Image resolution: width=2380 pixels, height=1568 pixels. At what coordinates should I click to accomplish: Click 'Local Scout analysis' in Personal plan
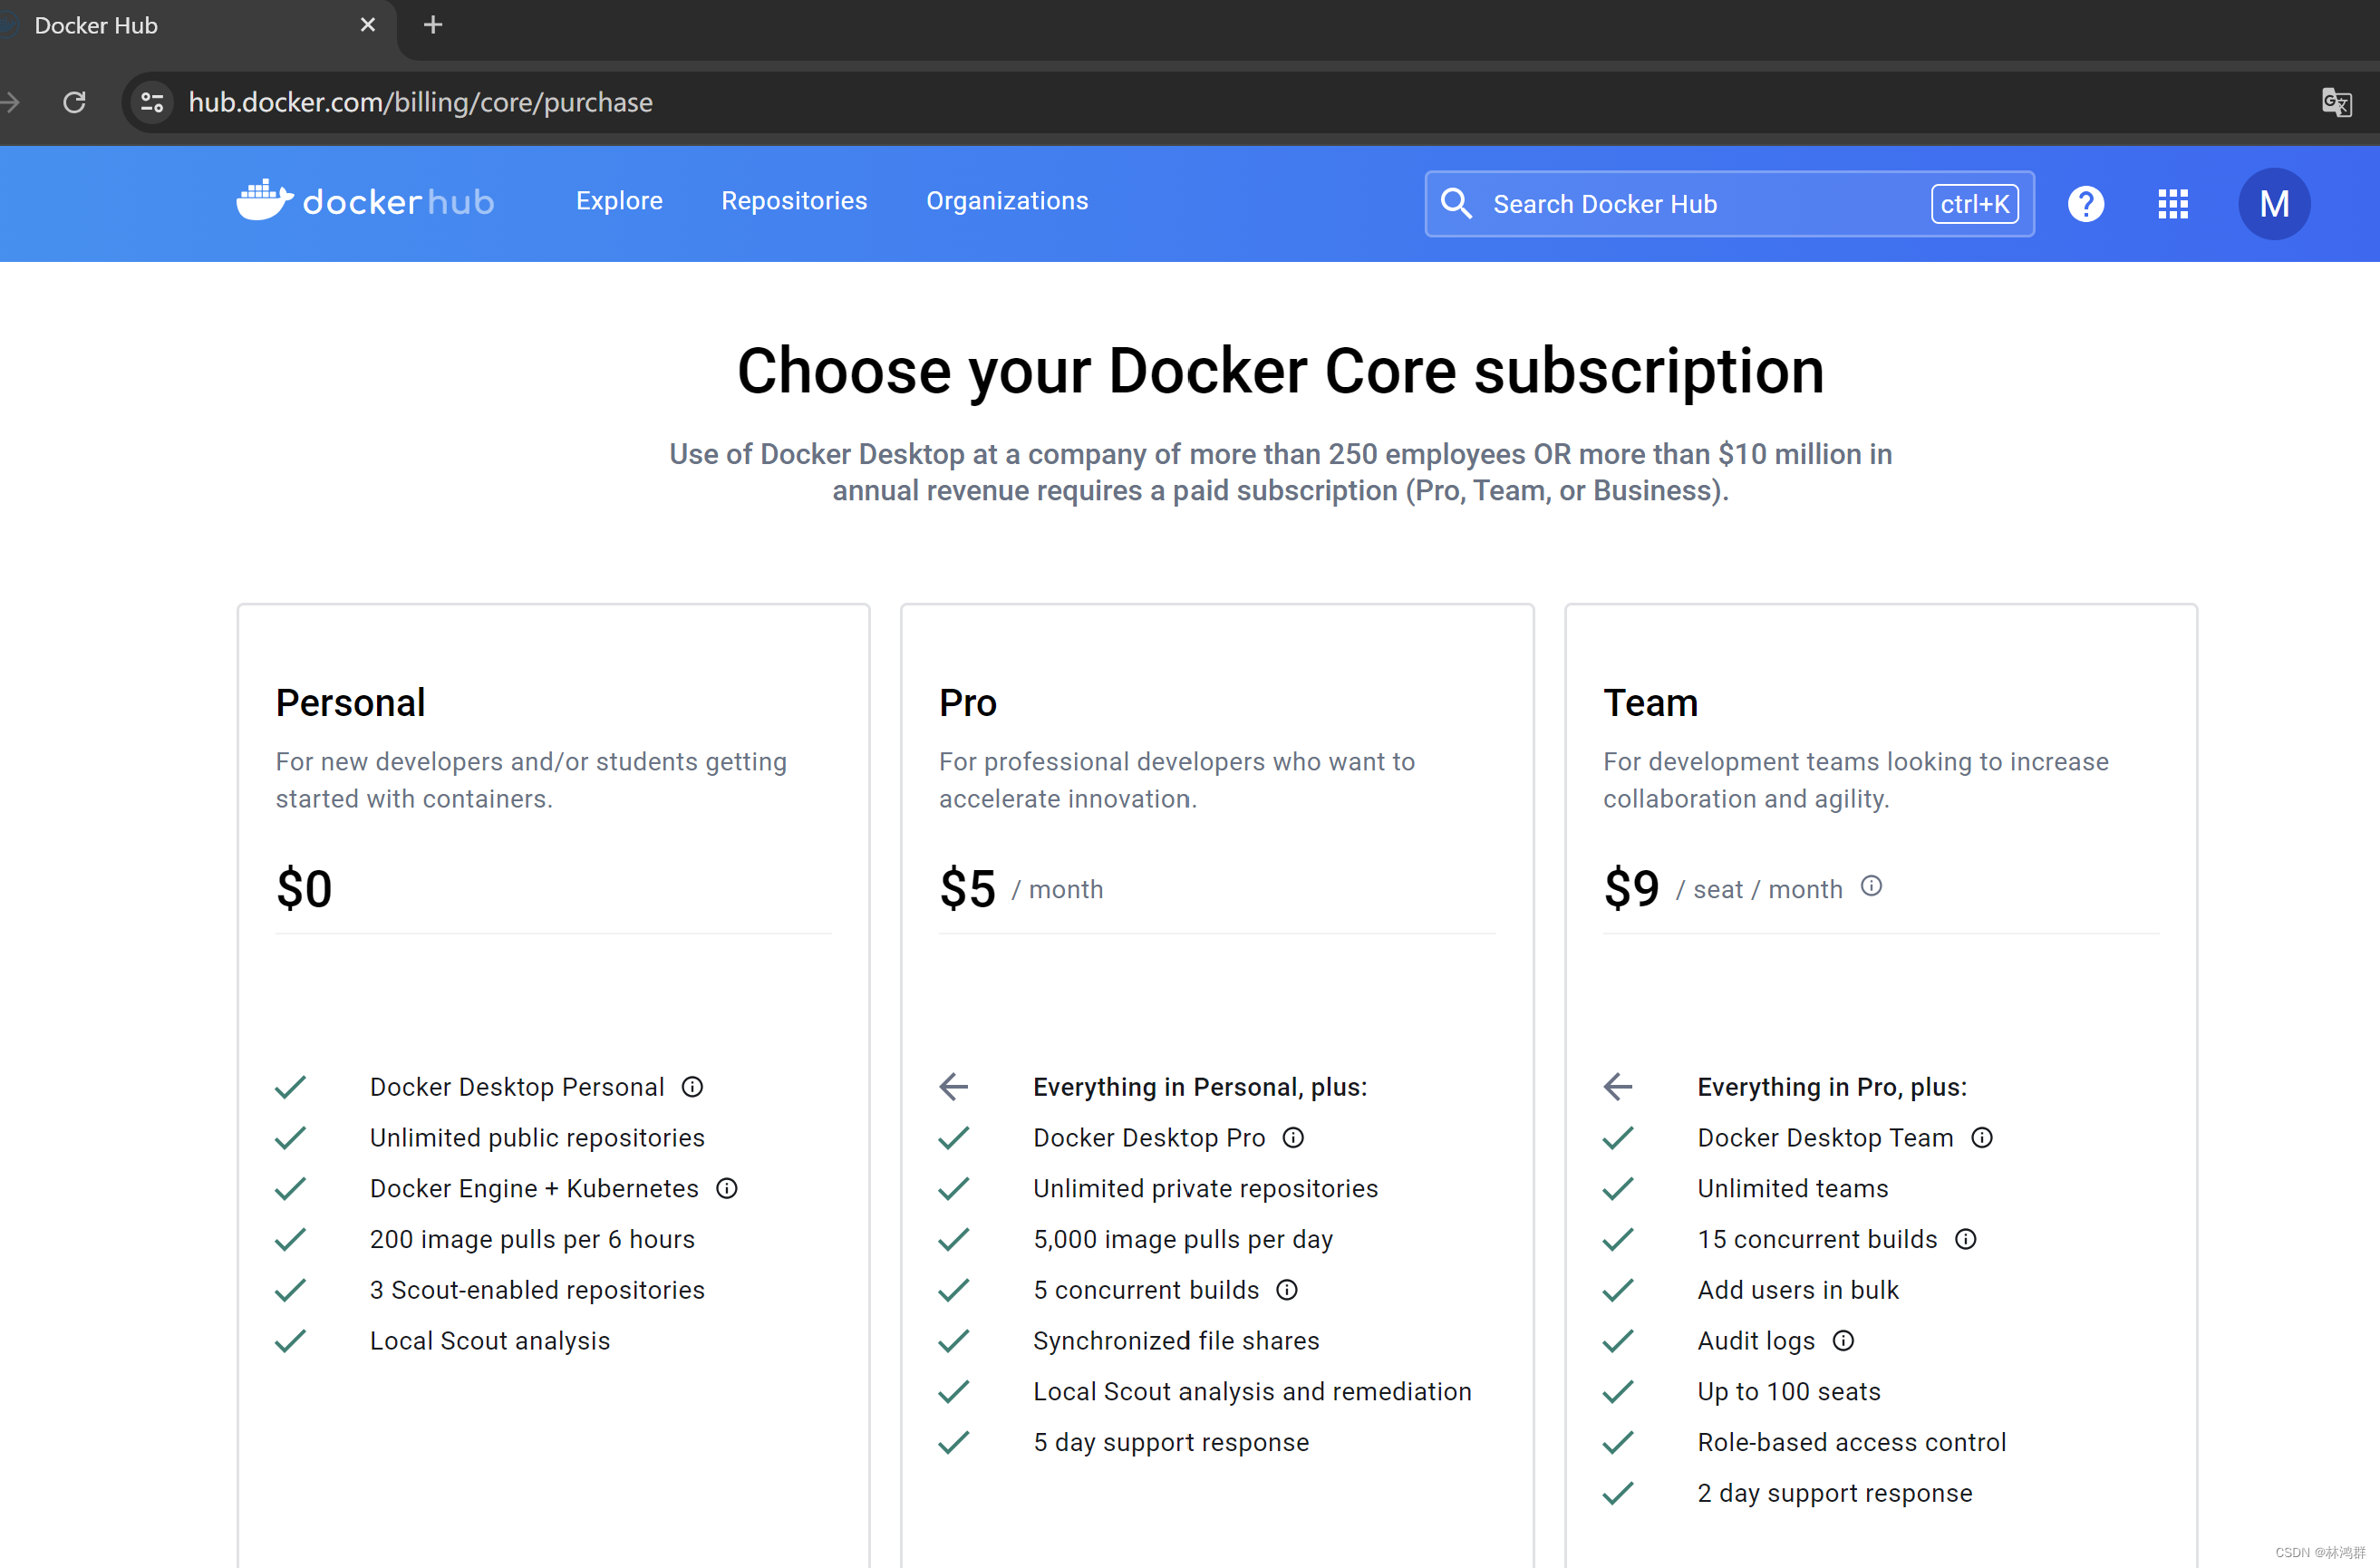490,1341
